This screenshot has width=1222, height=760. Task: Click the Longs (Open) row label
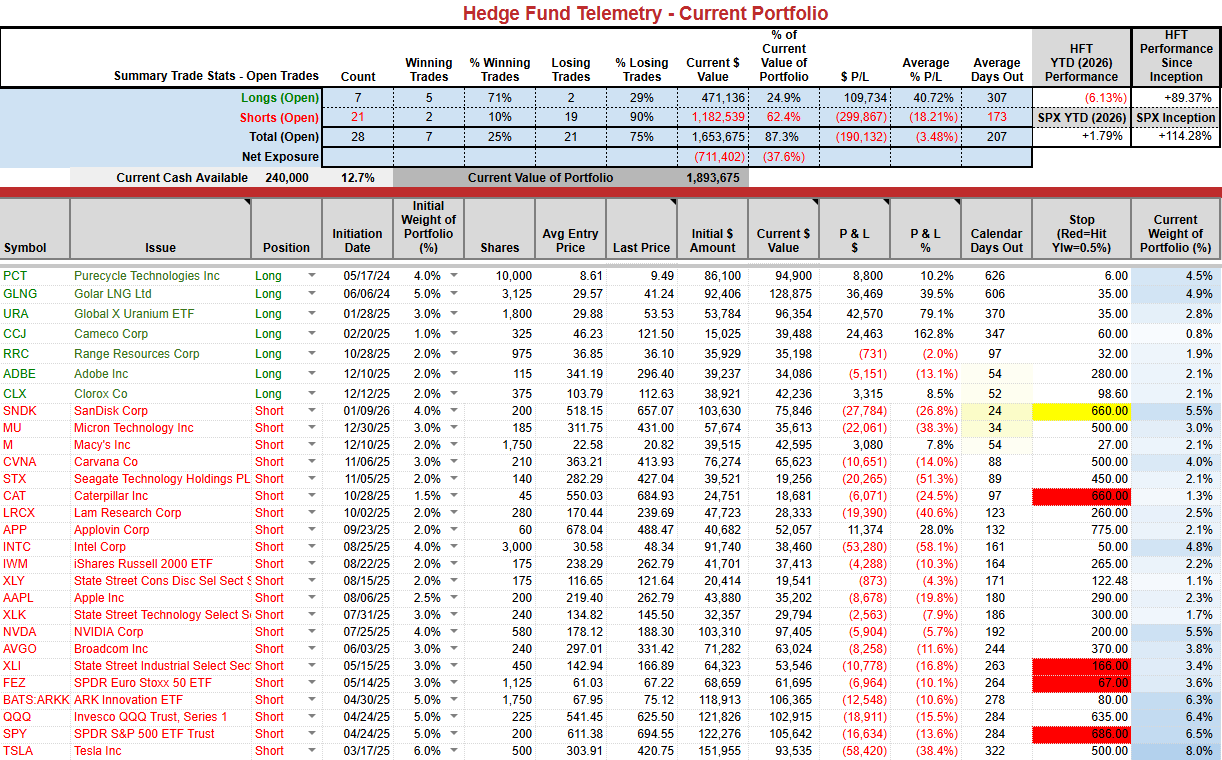pos(279,98)
